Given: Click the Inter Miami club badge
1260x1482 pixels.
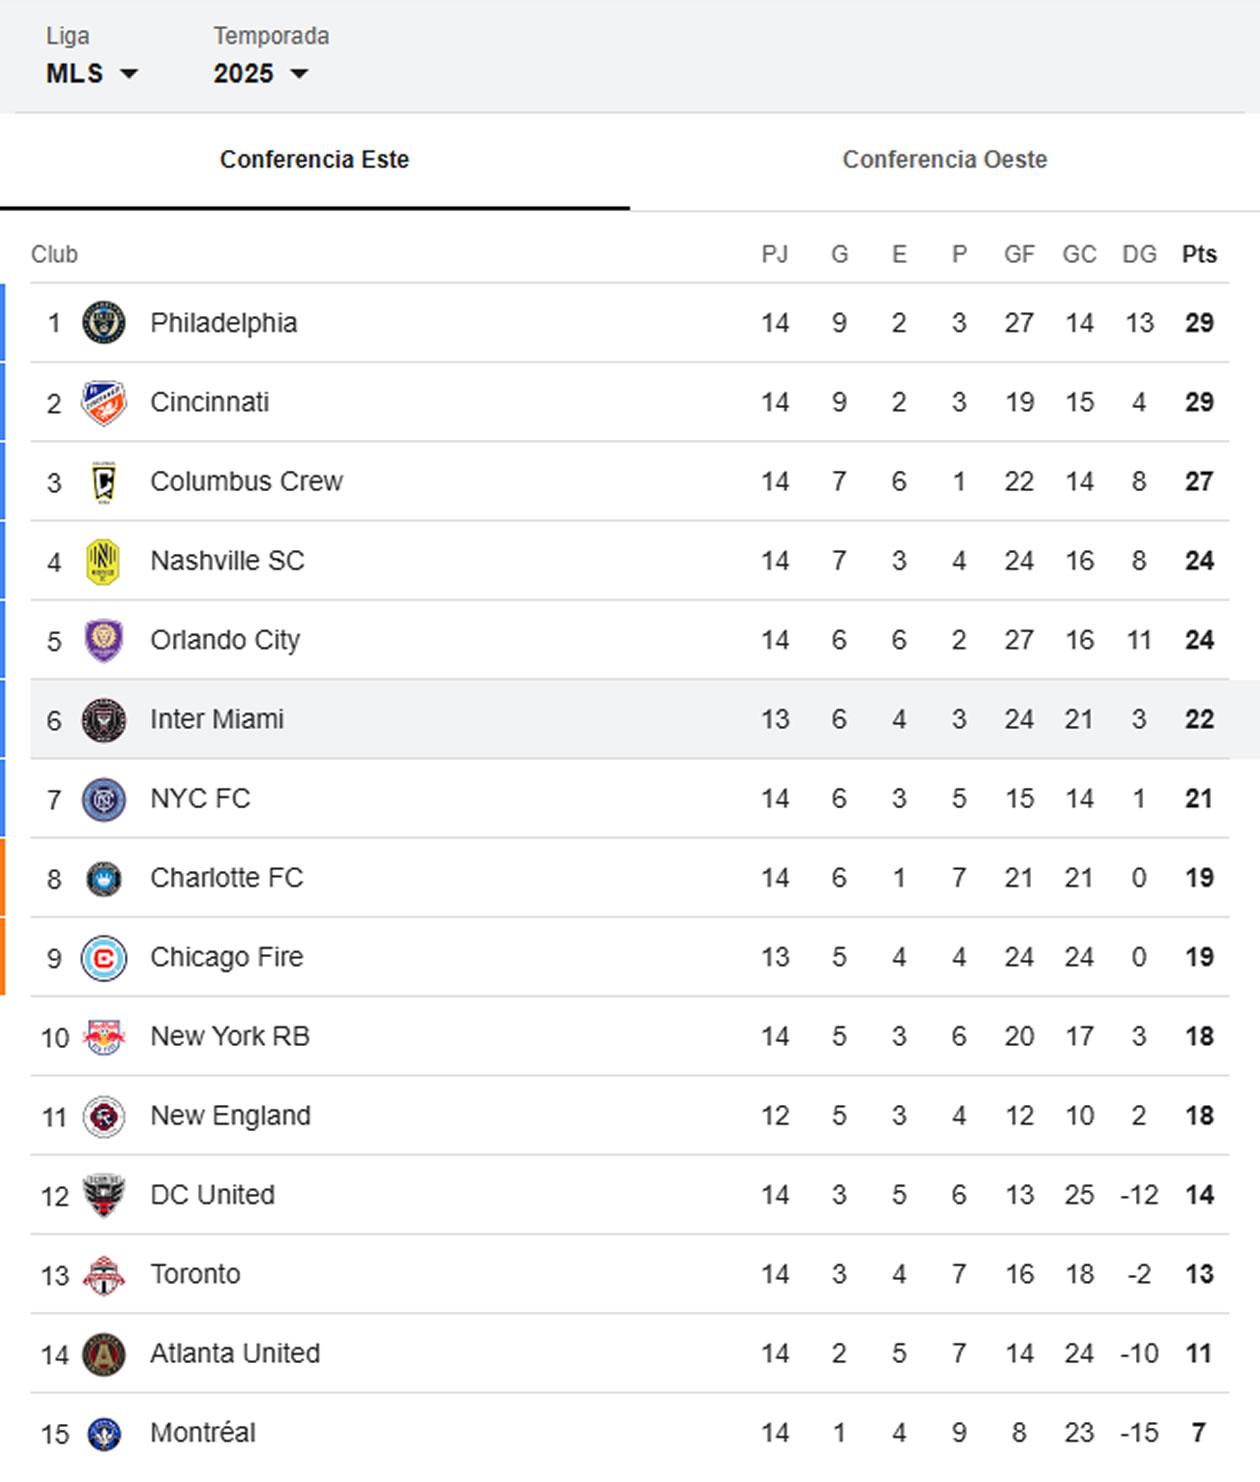Looking at the screenshot, I should click(105, 718).
